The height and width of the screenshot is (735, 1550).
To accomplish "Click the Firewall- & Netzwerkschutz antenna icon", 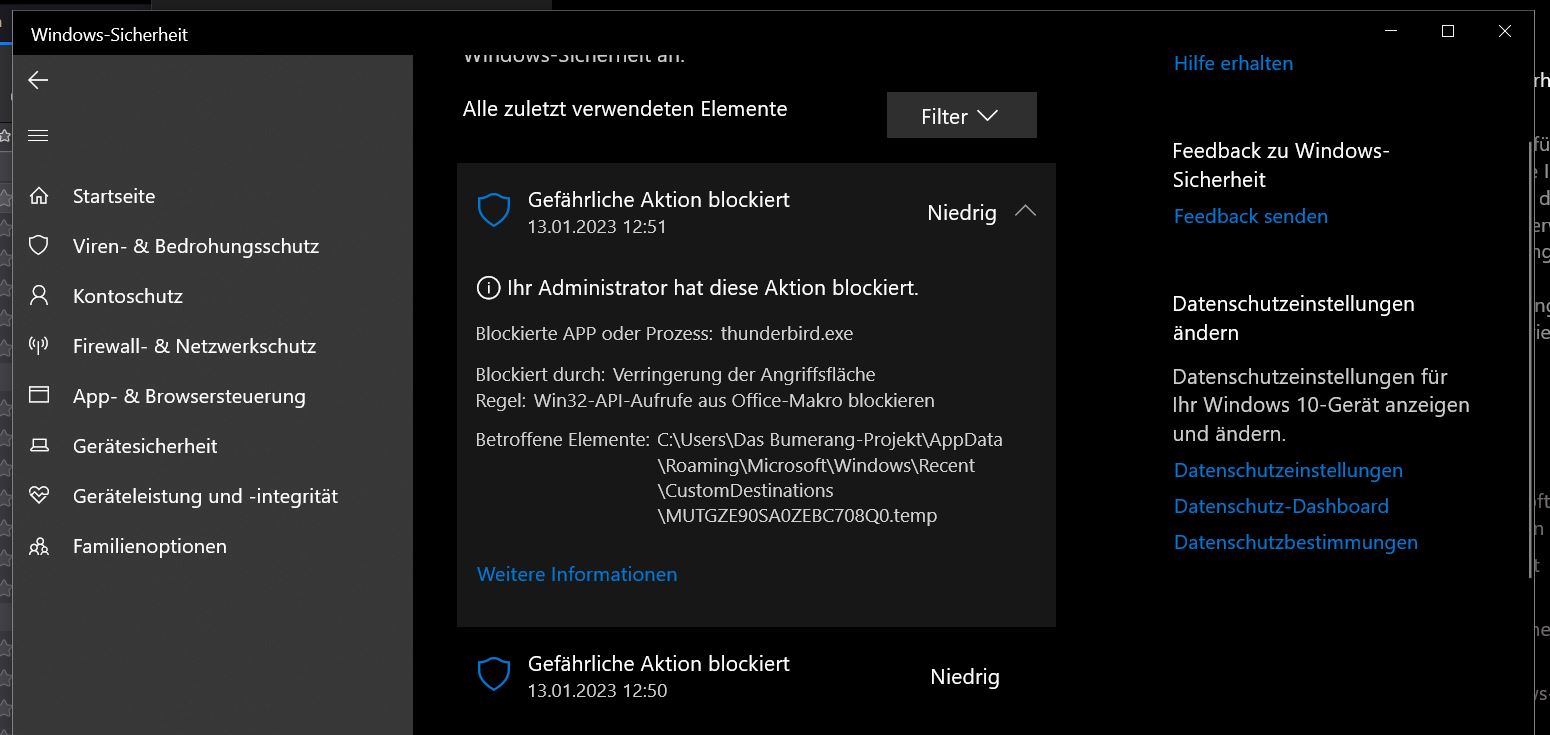I will coord(39,346).
